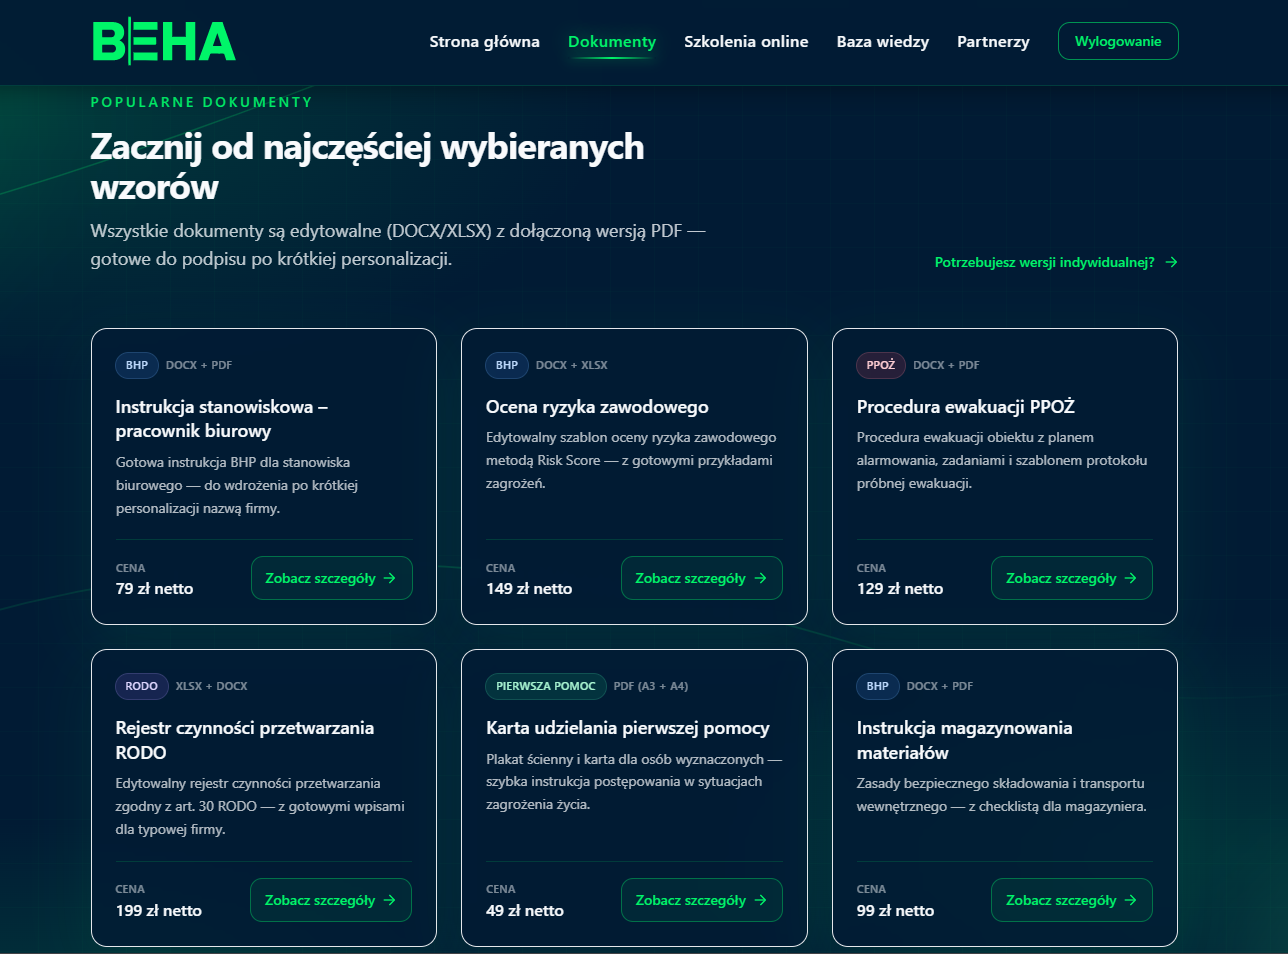Click the RODO category tag
Image resolution: width=1288 pixels, height=954 pixels.
click(x=141, y=686)
